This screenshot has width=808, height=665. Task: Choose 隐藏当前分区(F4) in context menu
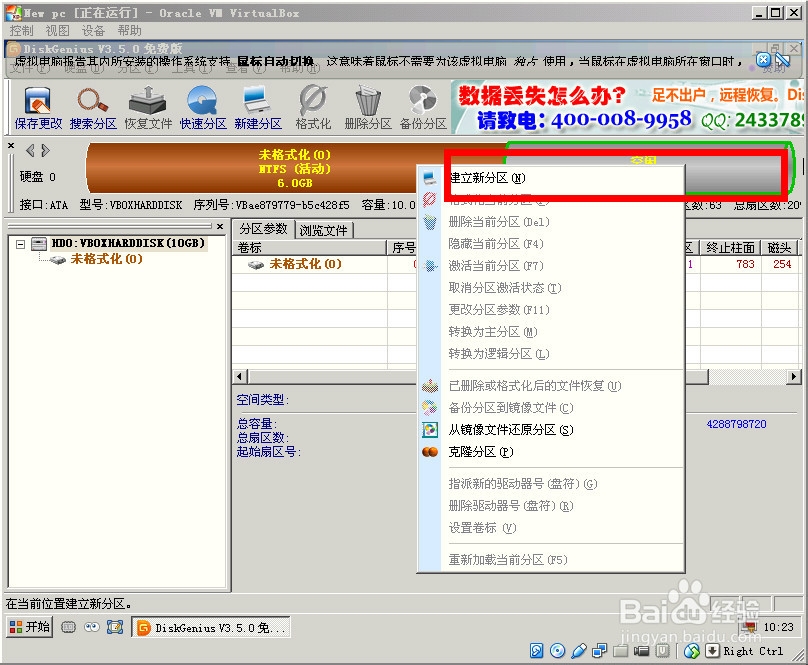coord(551,244)
